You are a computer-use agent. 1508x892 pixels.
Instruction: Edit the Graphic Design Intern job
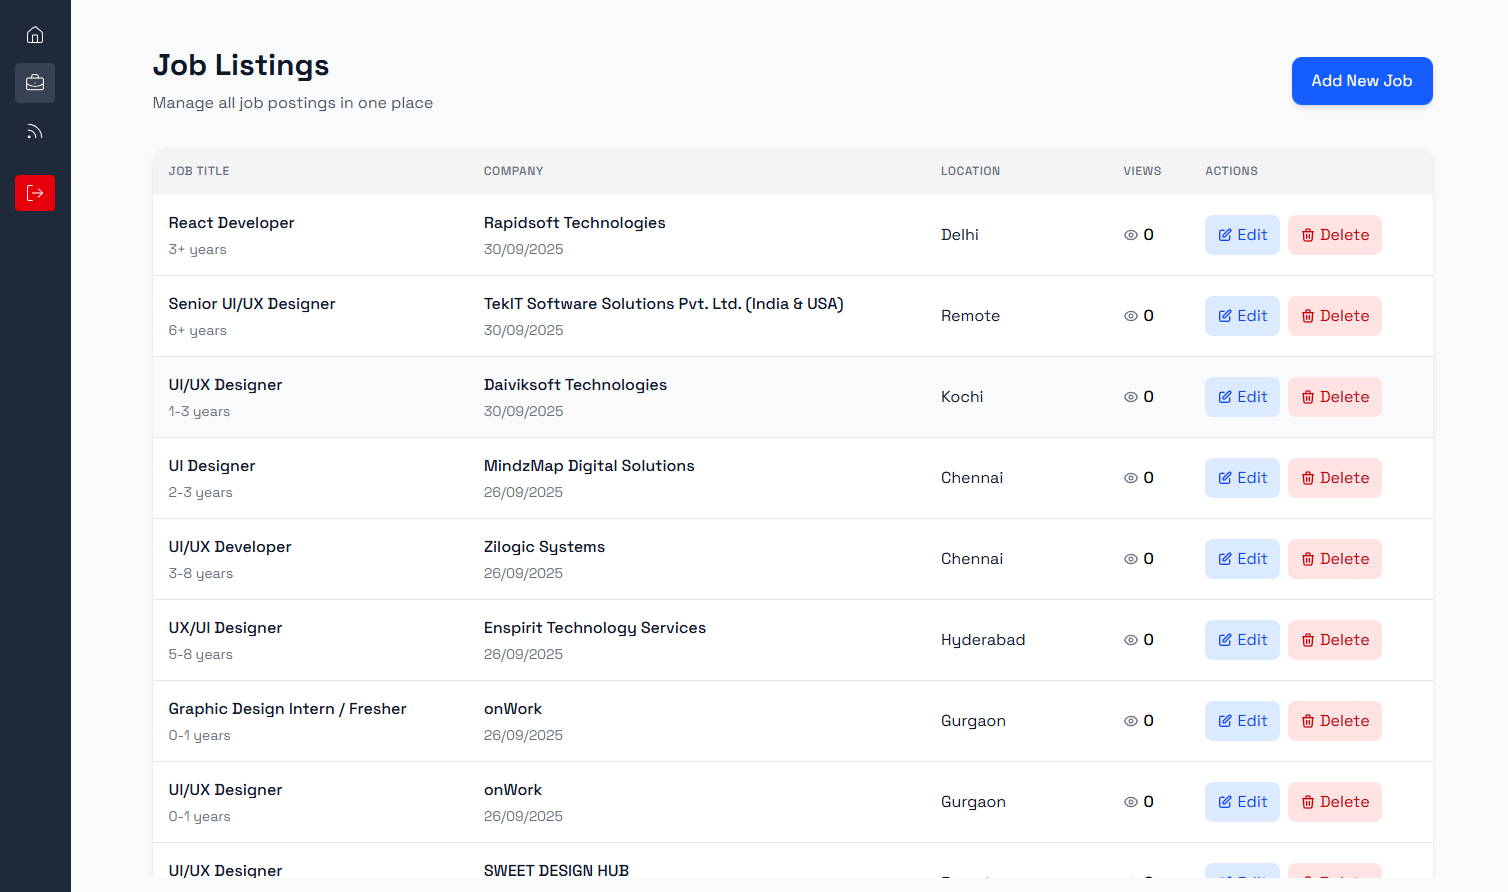click(1242, 721)
